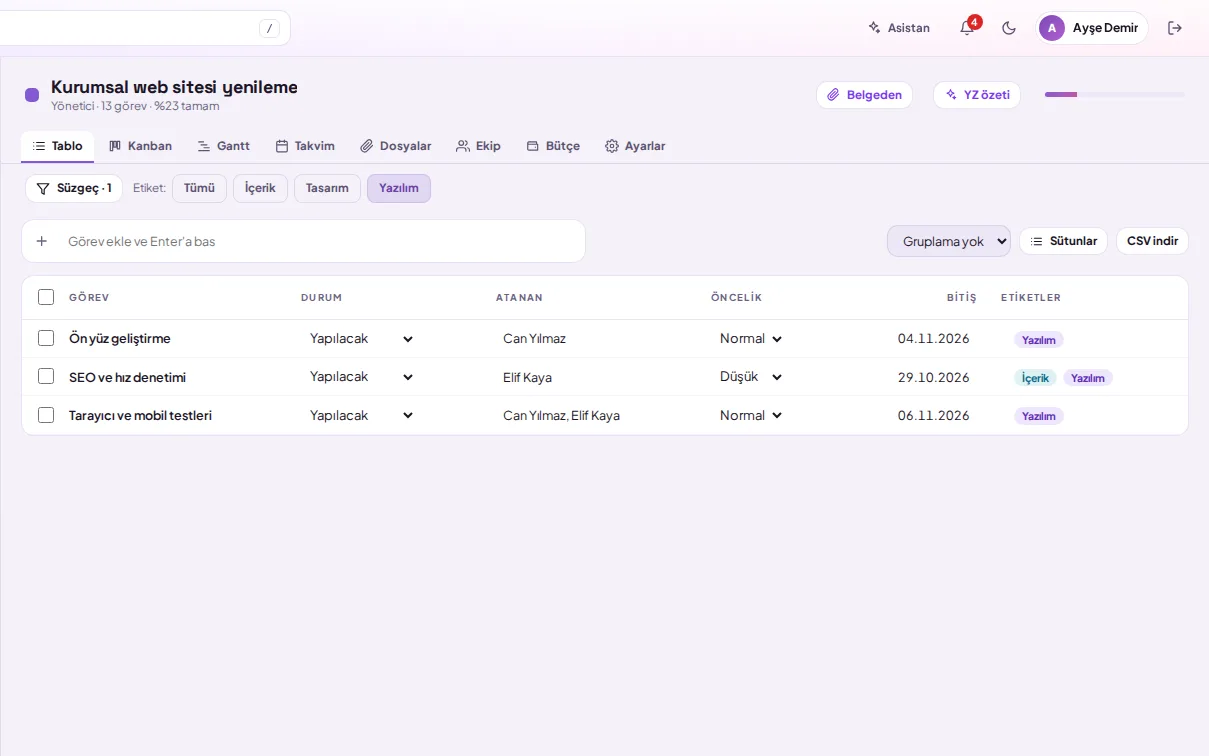The height and width of the screenshot is (756, 1209).
Task: Open the Asistan sparkle assistant
Action: [899, 28]
